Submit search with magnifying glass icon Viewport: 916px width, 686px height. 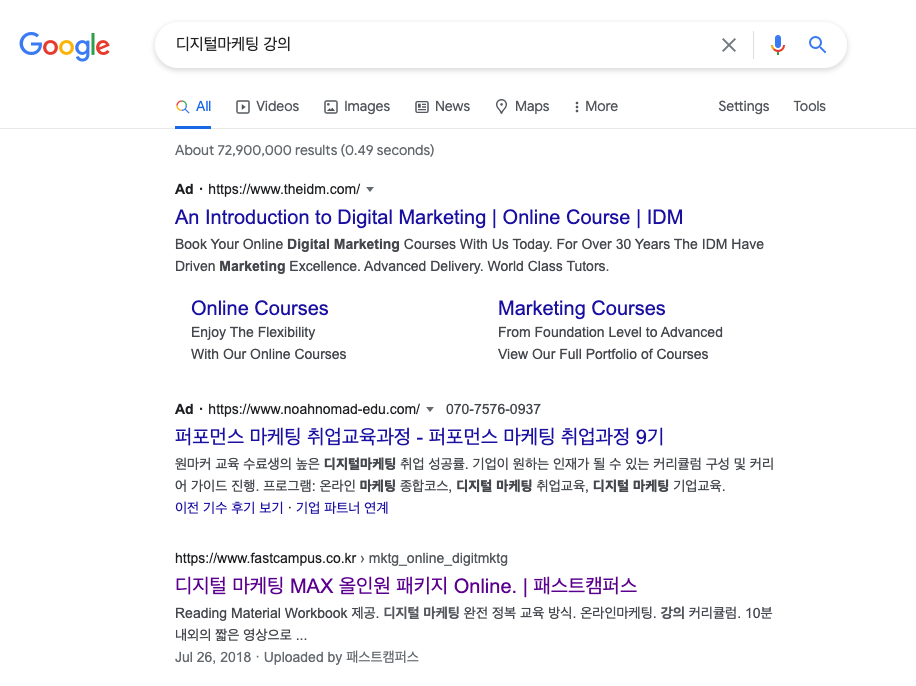coord(817,44)
